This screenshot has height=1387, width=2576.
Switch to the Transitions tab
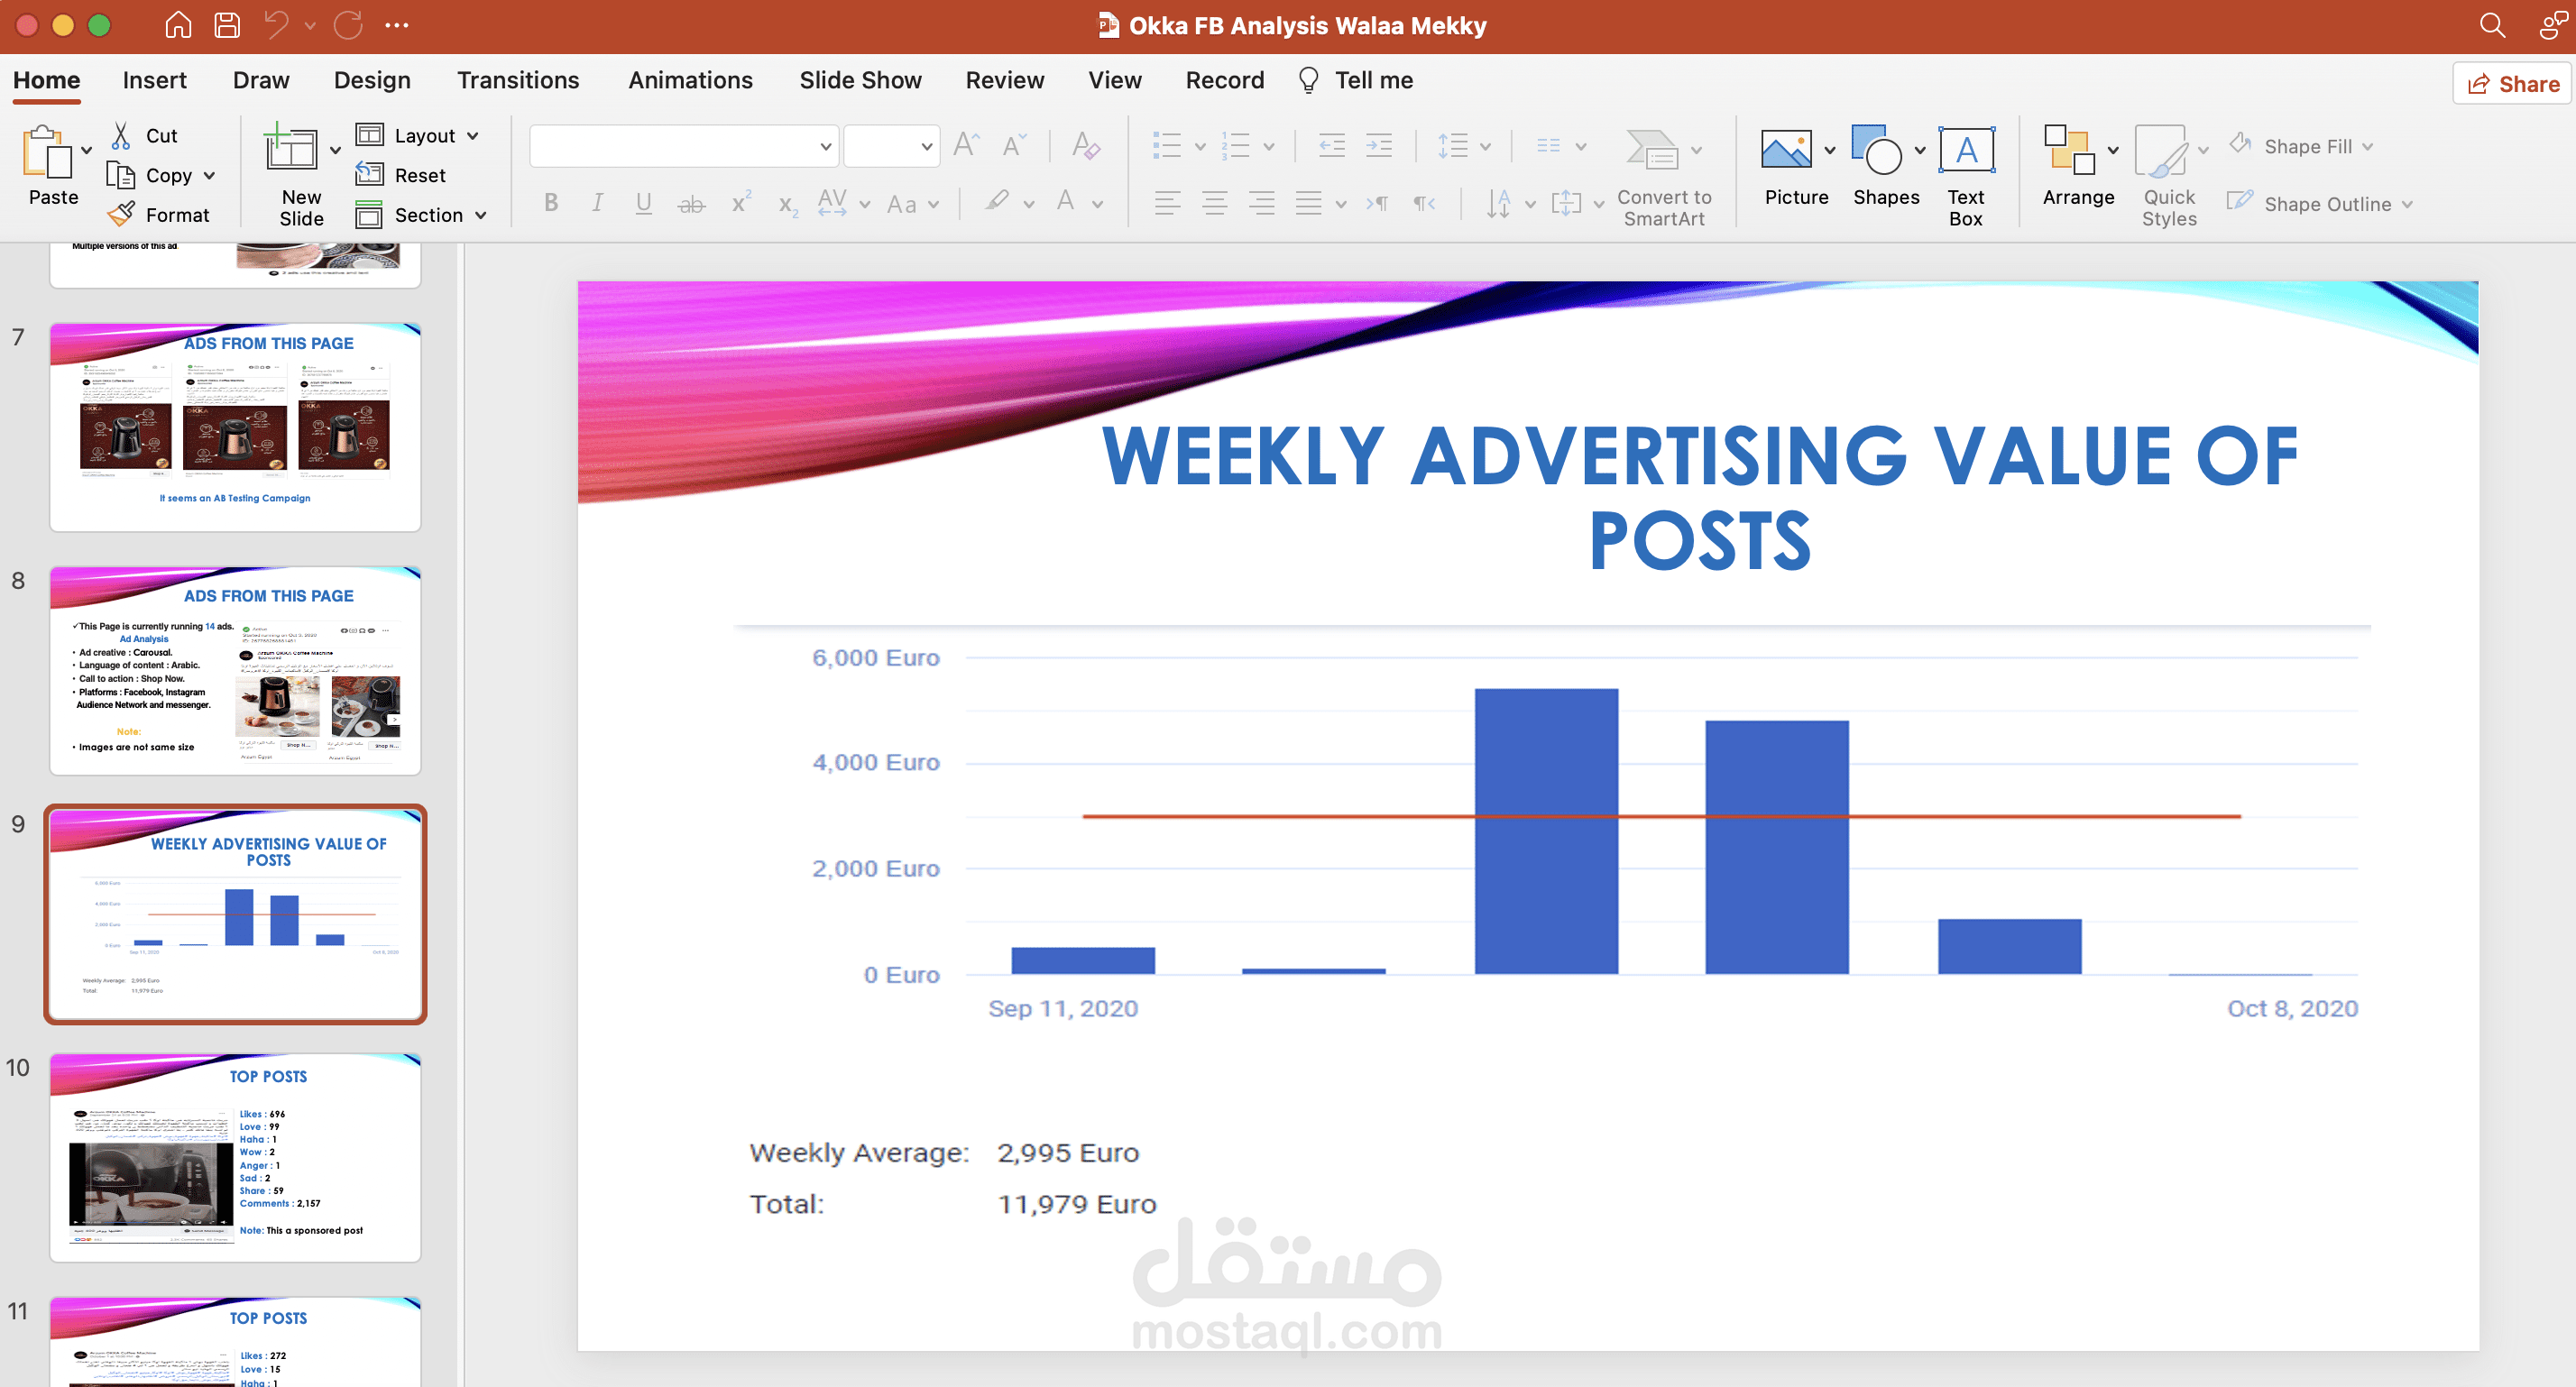click(x=517, y=80)
